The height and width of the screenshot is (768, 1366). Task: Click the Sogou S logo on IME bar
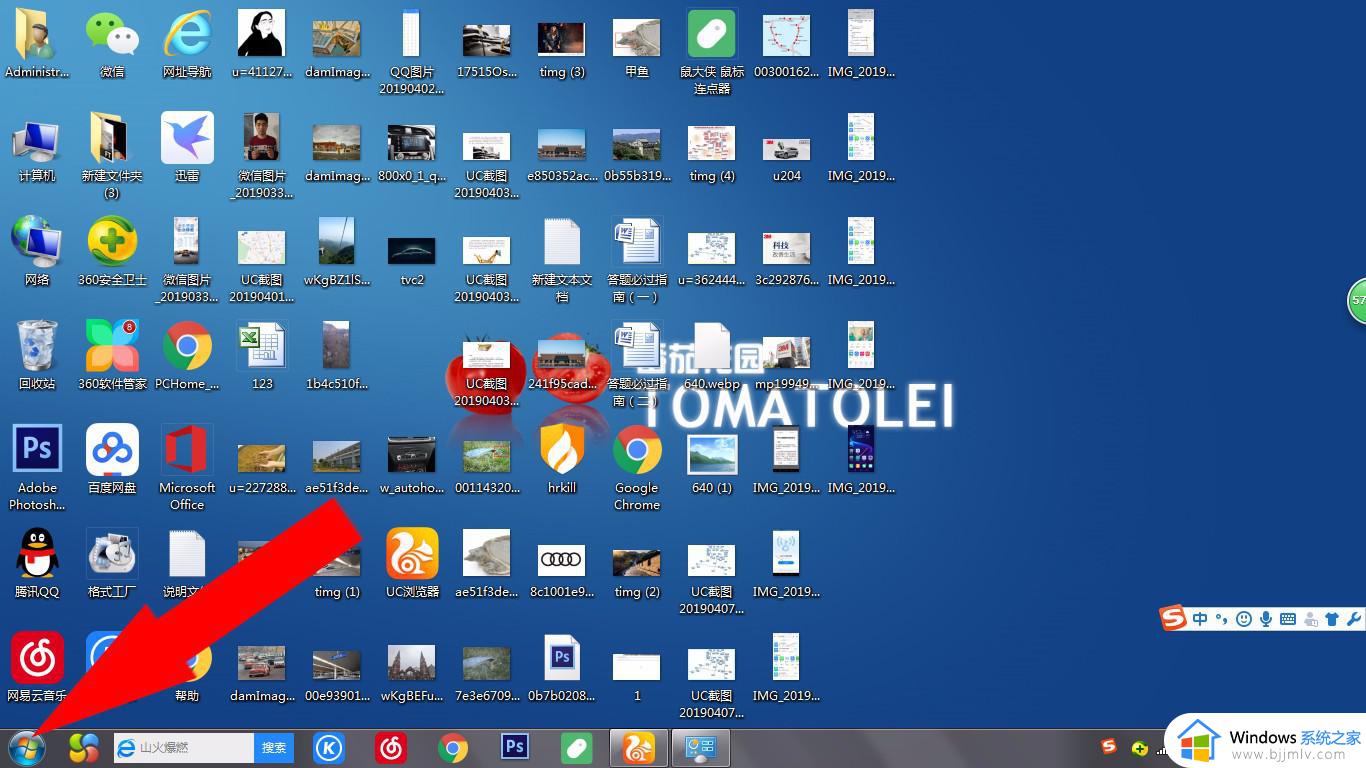pos(1174,619)
